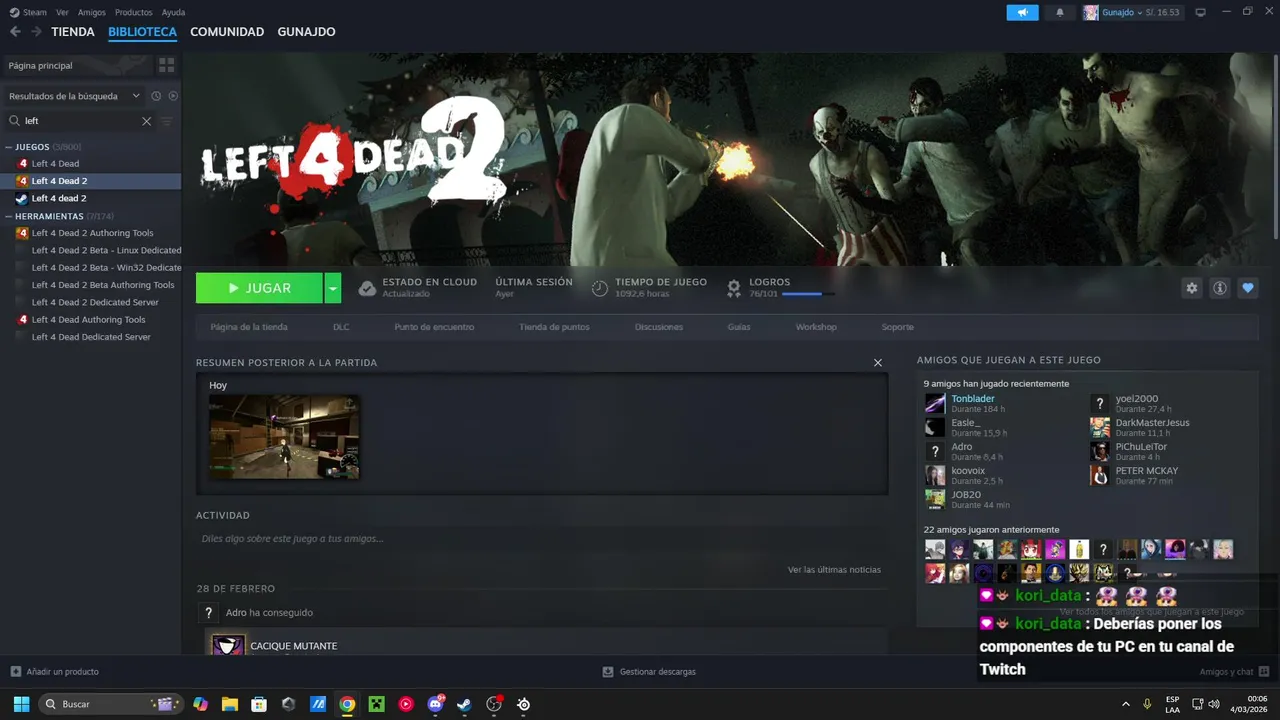Screen dimensions: 1280x720
Task: Open the Página de la tienda tab
Action: coord(249,327)
